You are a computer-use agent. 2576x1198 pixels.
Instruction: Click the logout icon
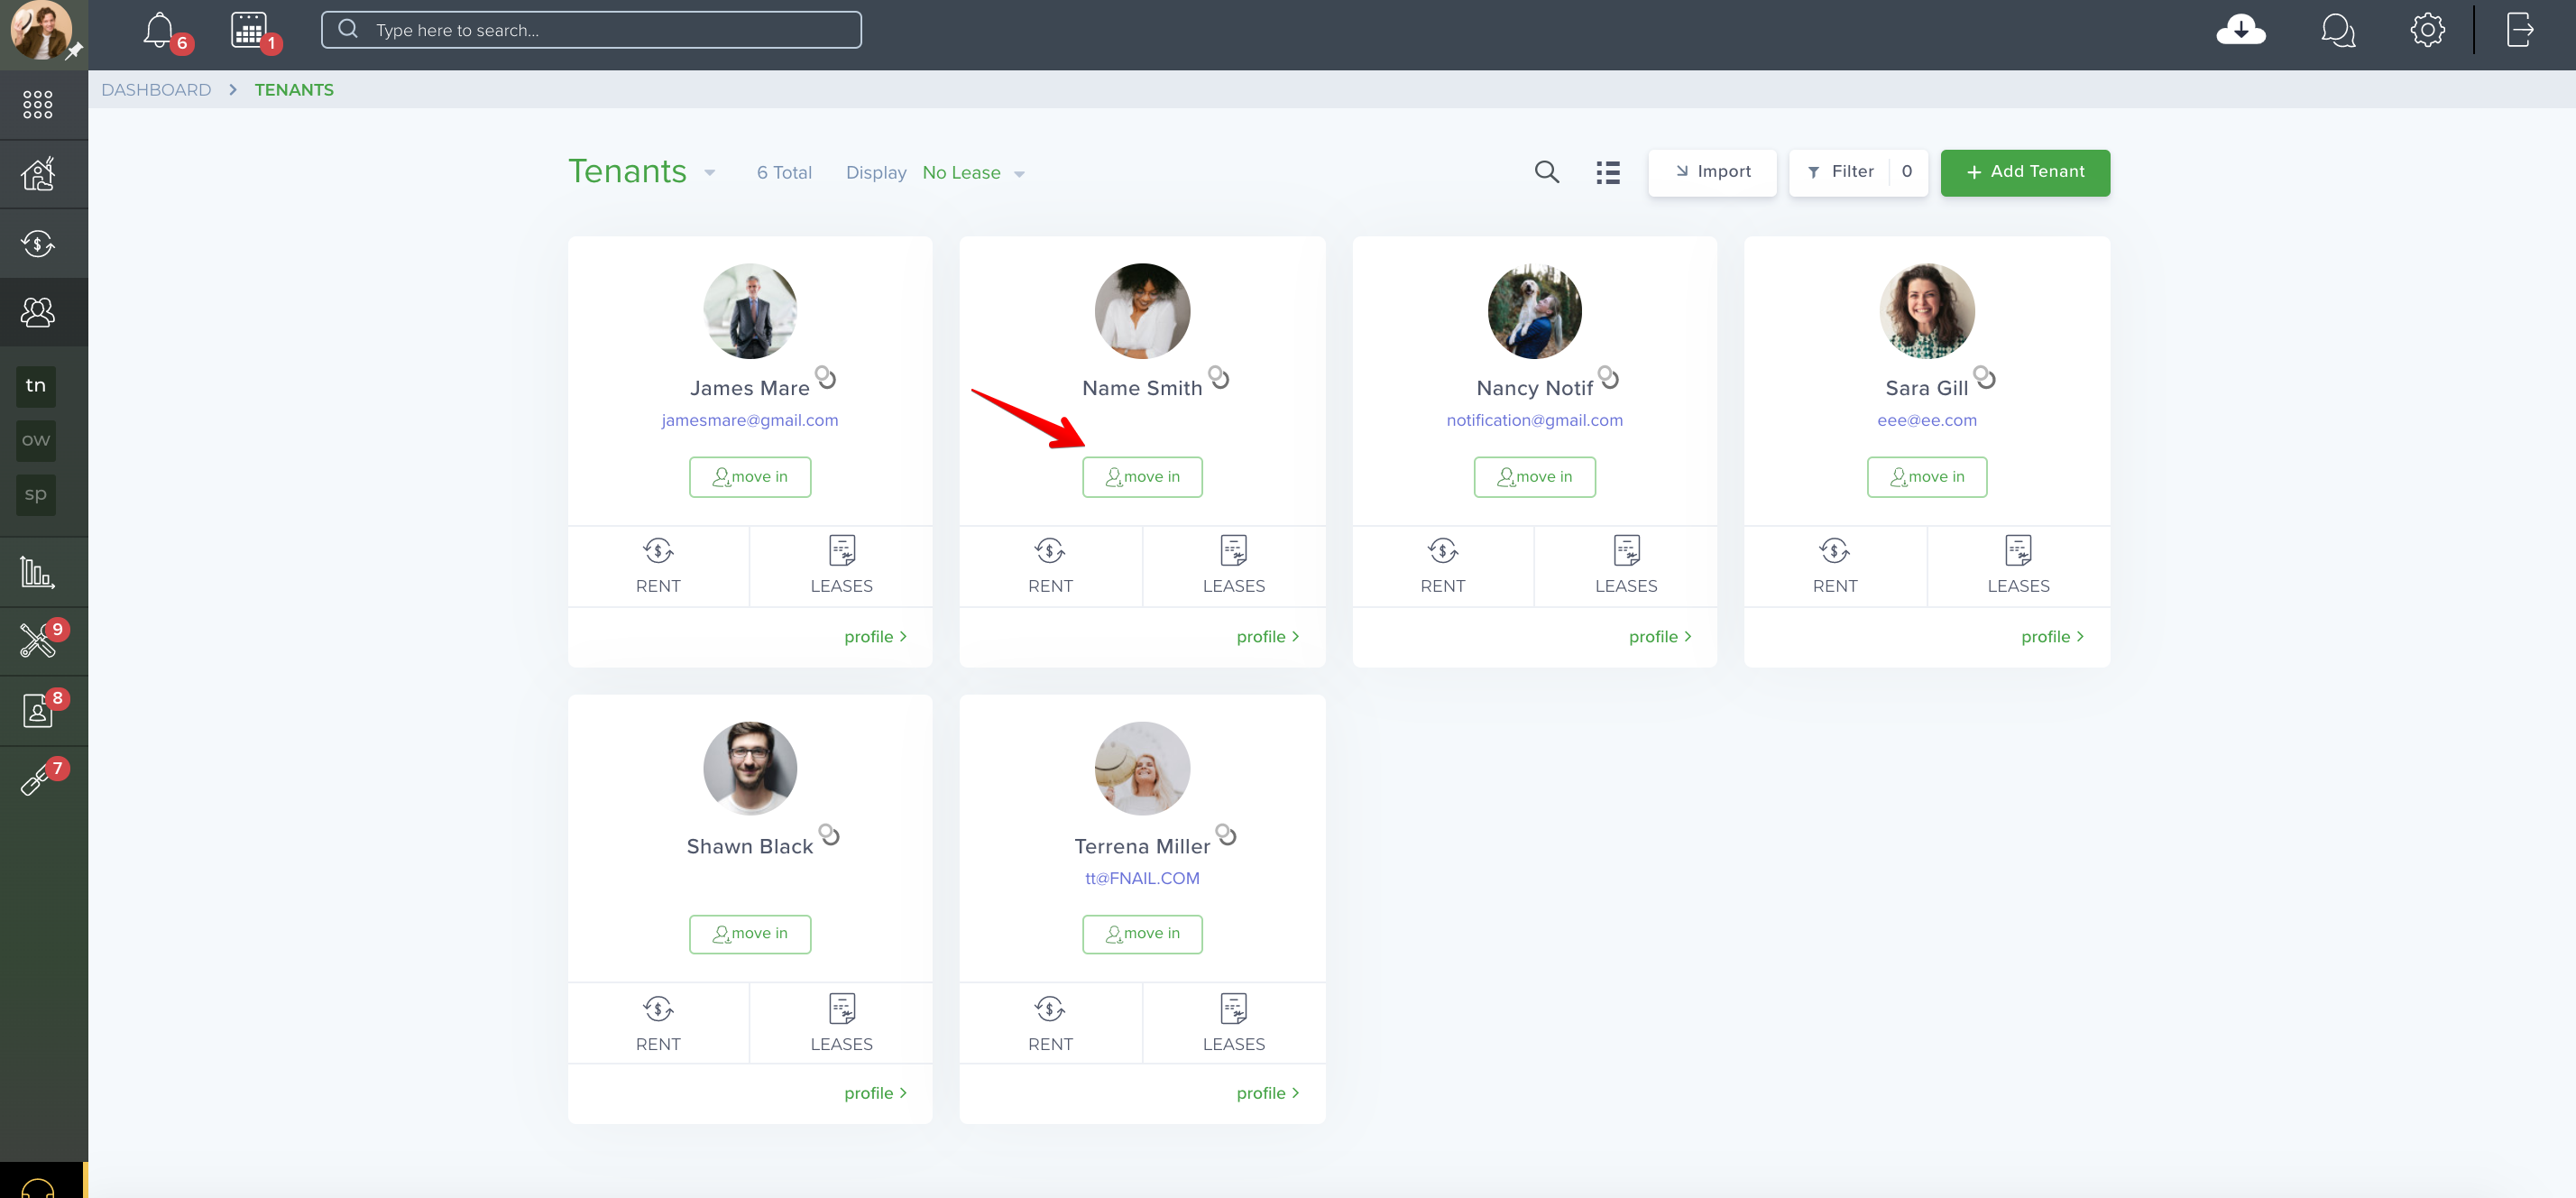point(2519,30)
